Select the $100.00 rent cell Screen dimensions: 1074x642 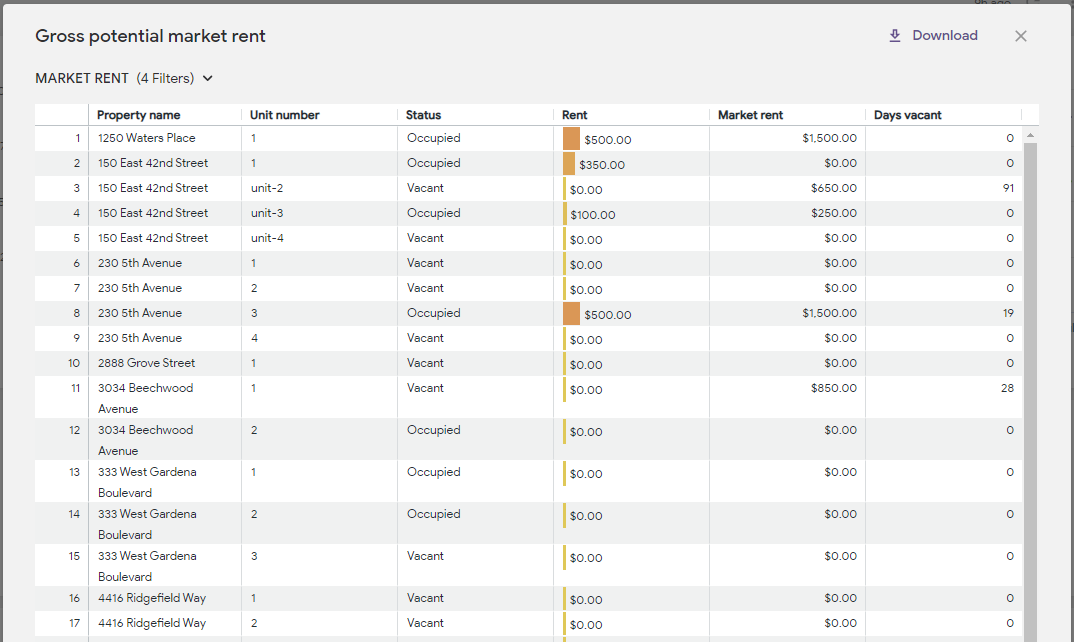631,214
